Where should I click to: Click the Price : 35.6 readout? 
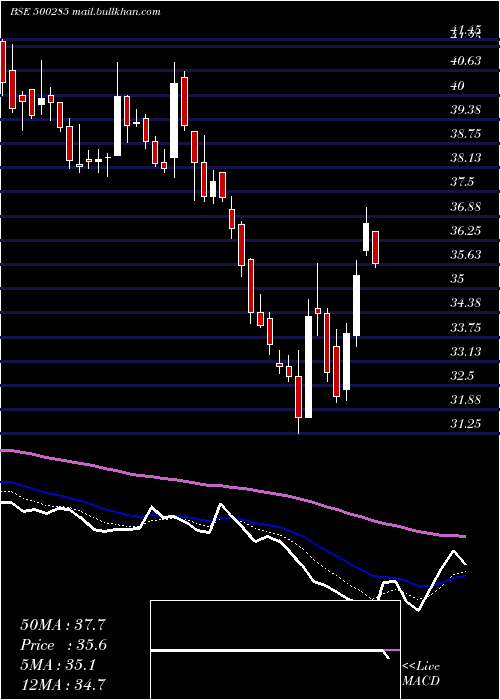click(64, 645)
